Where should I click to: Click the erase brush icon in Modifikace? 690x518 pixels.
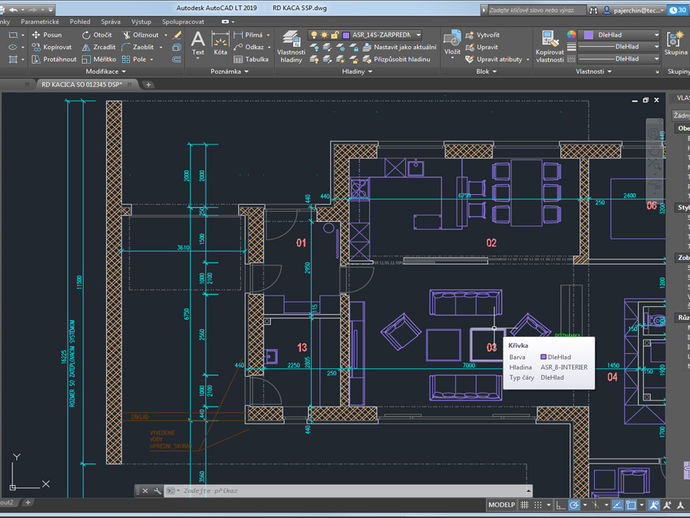coord(177,35)
